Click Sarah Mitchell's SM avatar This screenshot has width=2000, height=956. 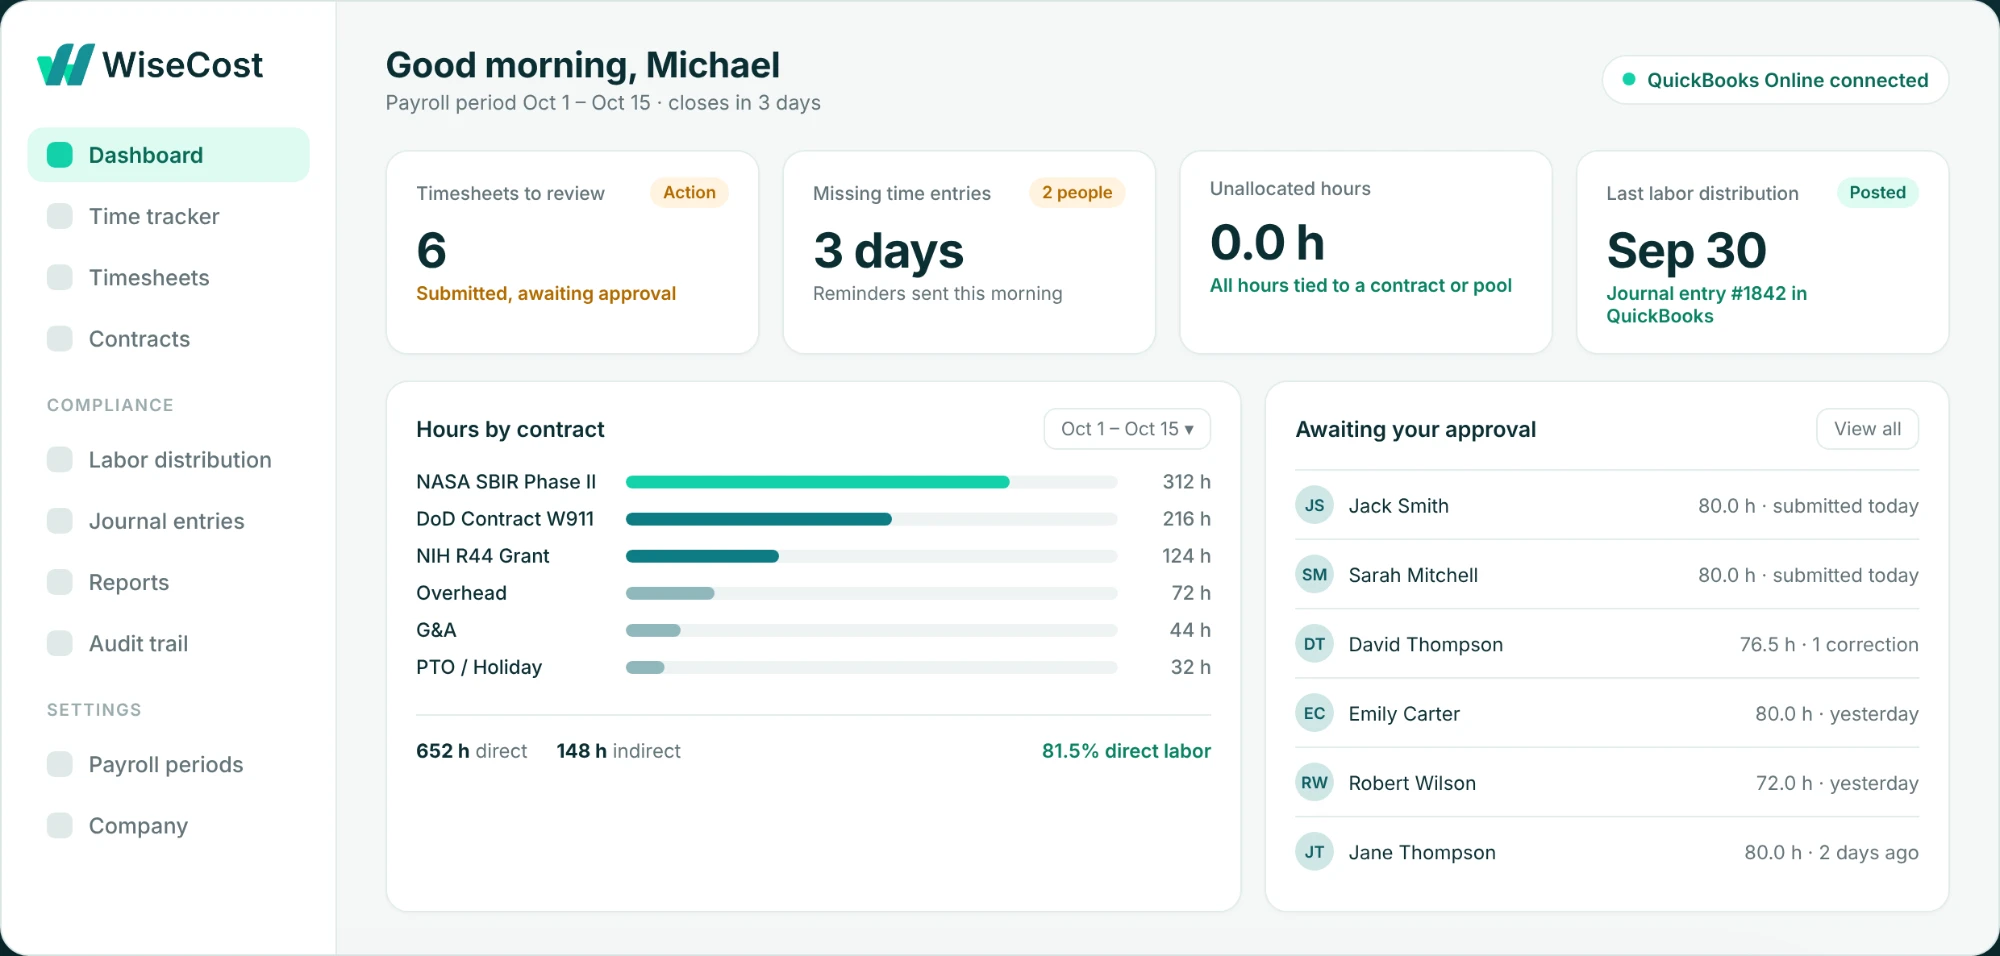point(1314,574)
